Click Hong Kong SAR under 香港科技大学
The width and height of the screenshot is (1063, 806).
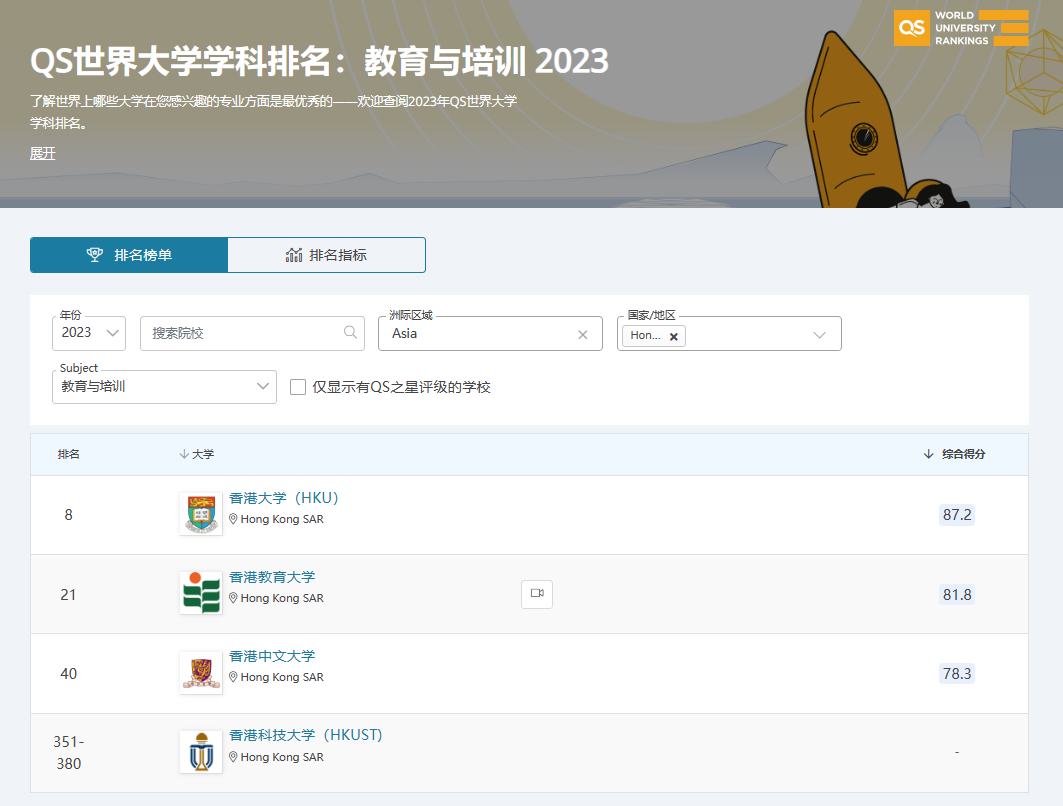coord(282,757)
